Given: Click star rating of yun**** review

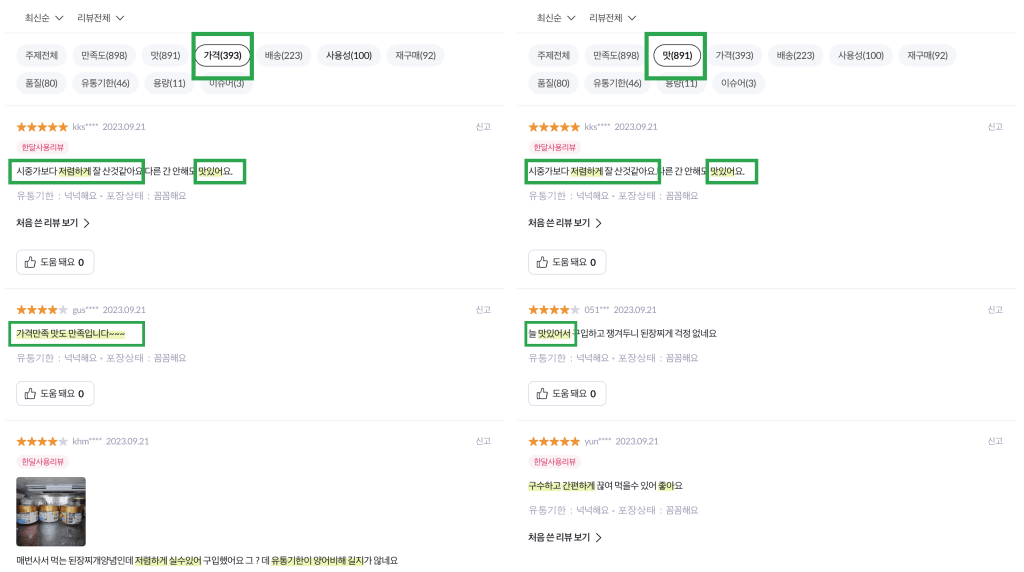Looking at the screenshot, I should click(x=554, y=441).
